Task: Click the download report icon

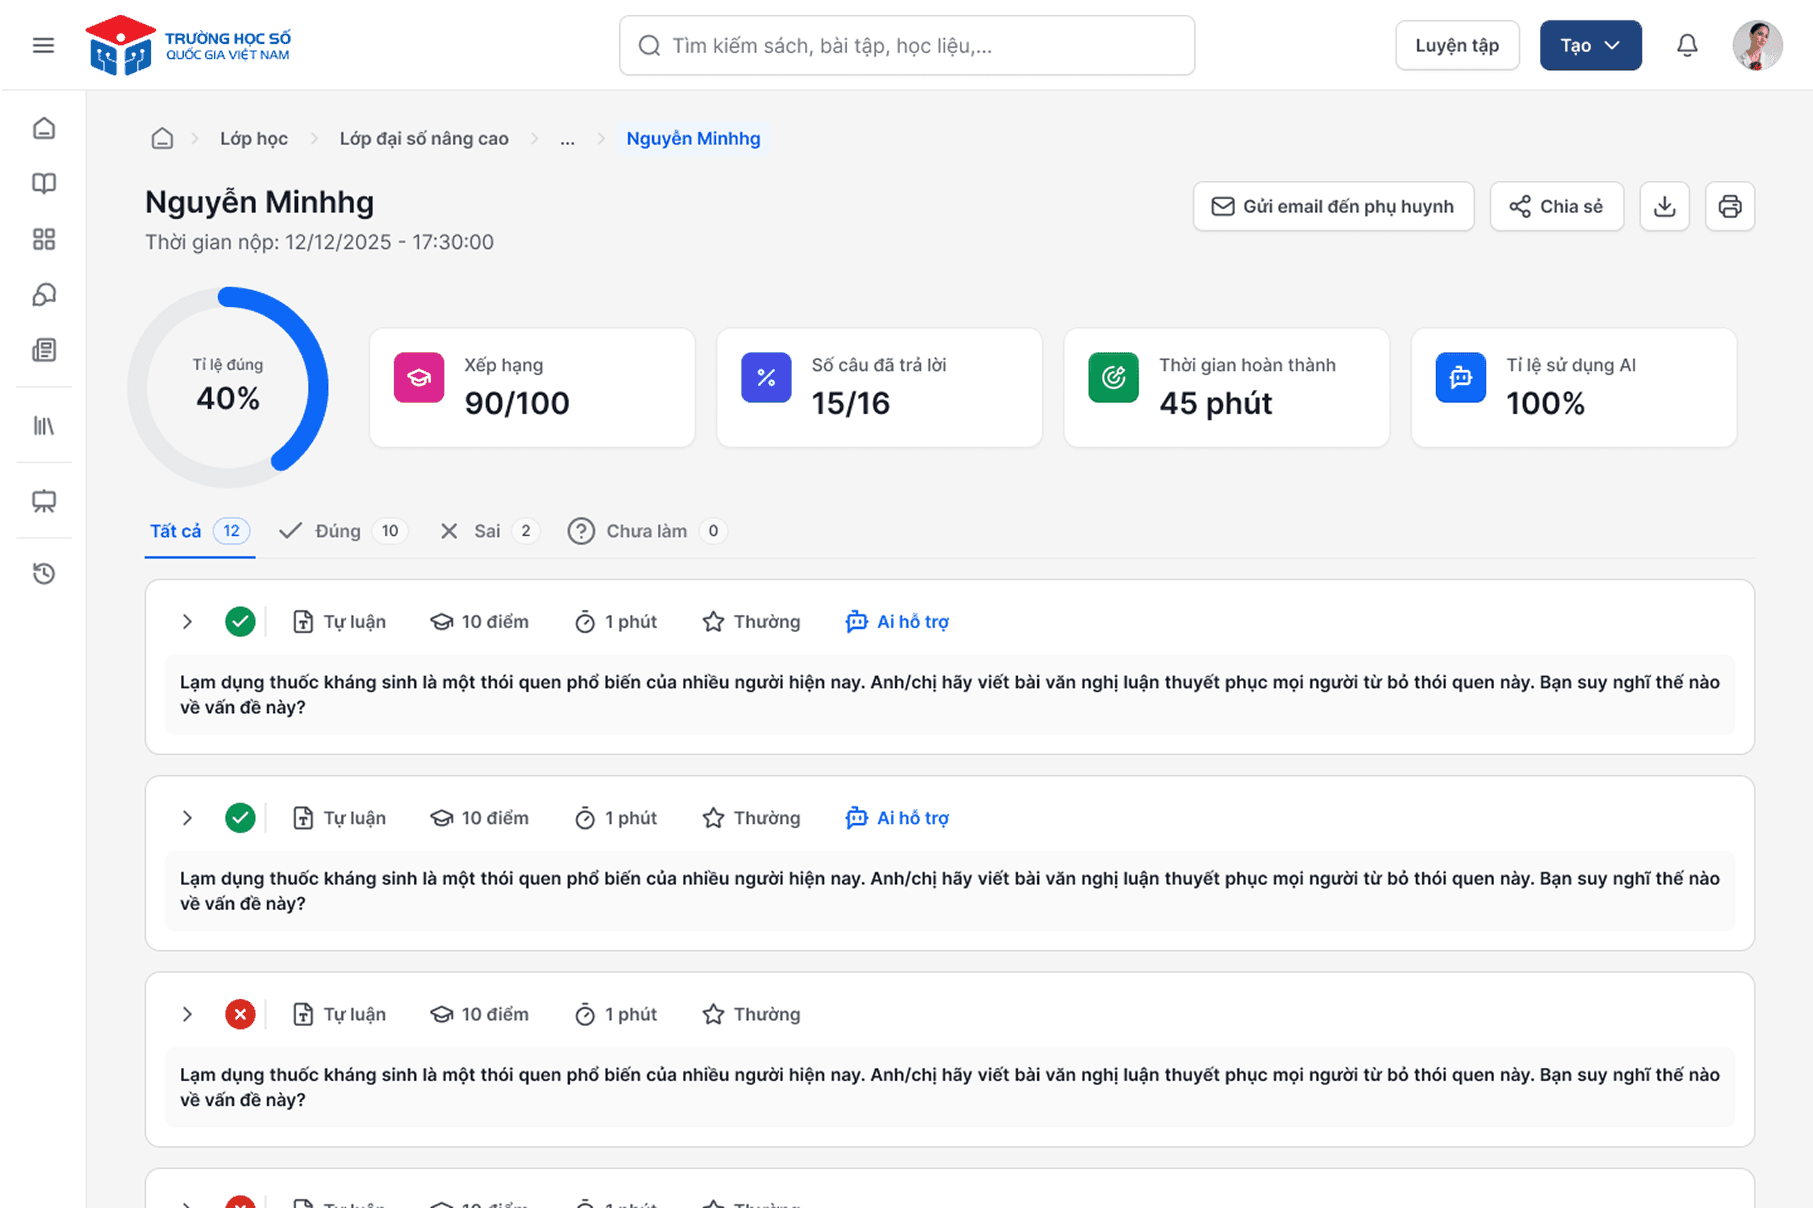Action: 1664,206
